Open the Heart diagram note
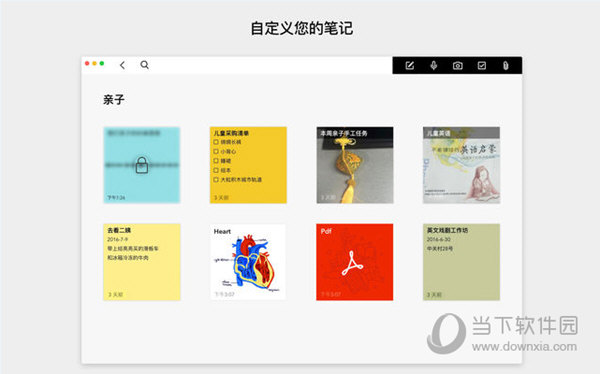The image size is (600, 374). [248, 262]
